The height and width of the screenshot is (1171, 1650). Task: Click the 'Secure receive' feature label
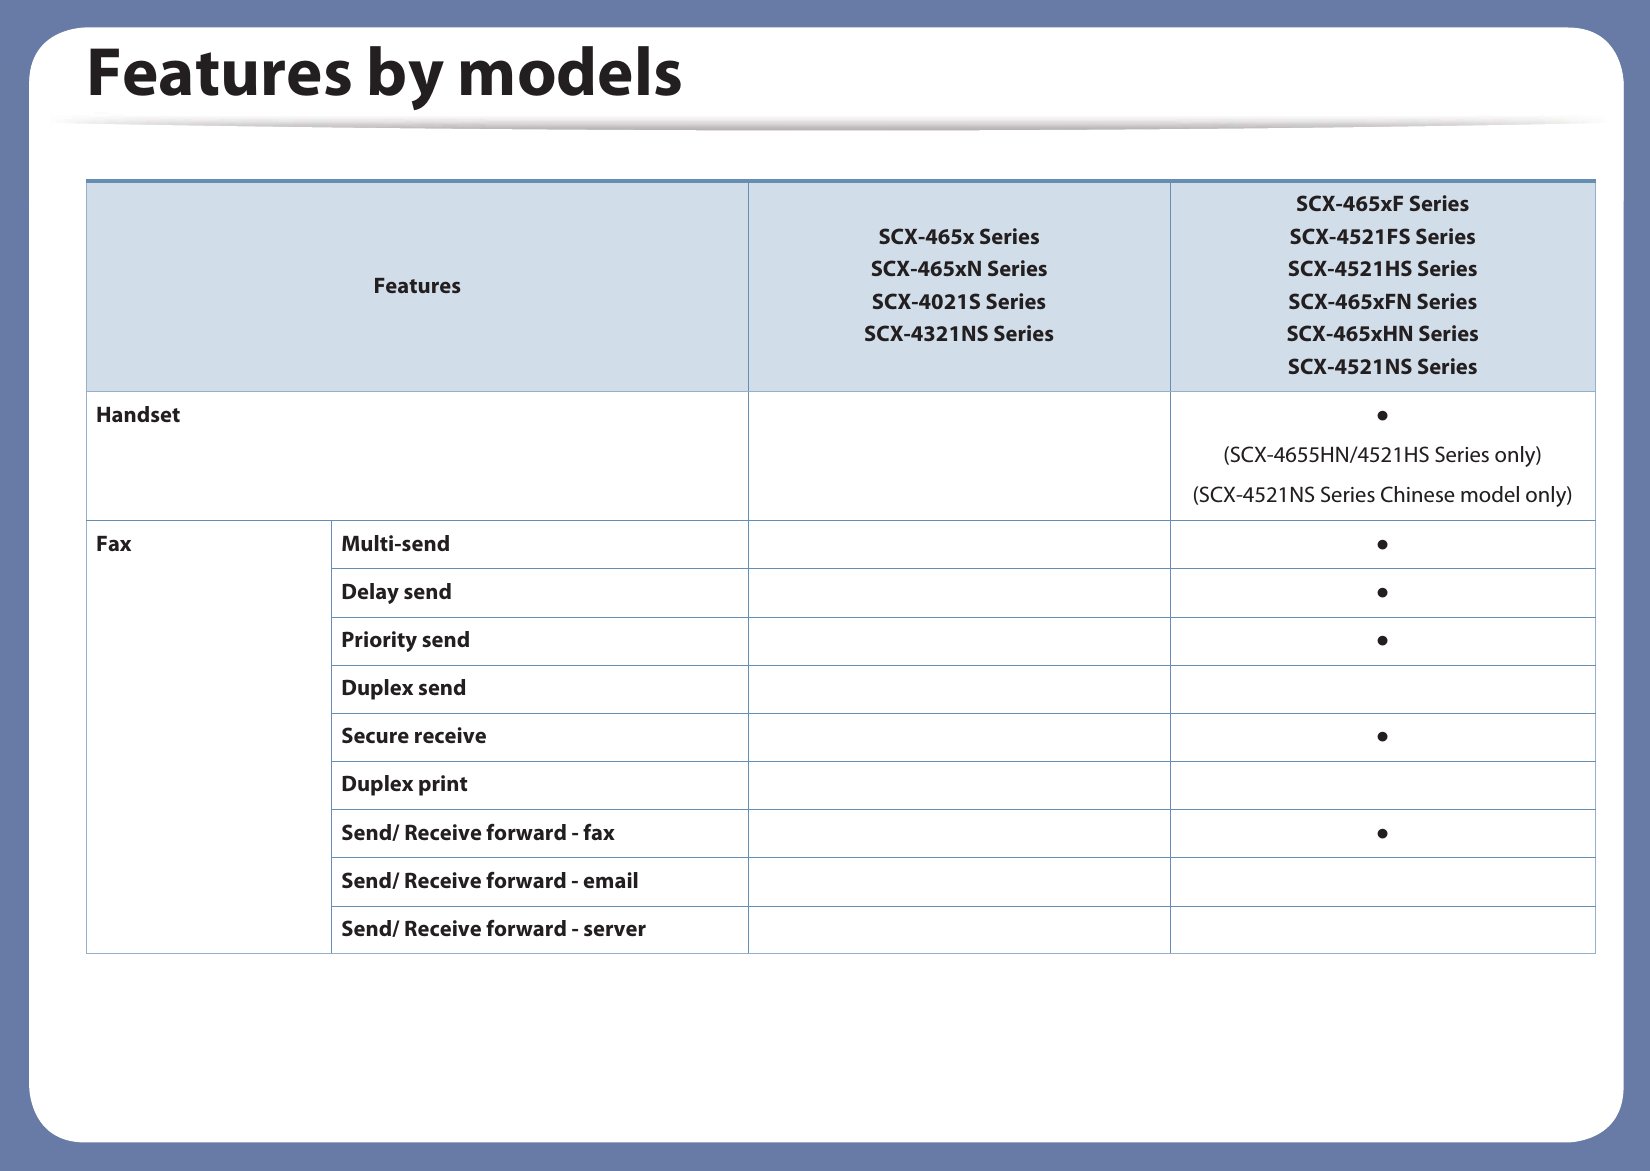coord(413,736)
